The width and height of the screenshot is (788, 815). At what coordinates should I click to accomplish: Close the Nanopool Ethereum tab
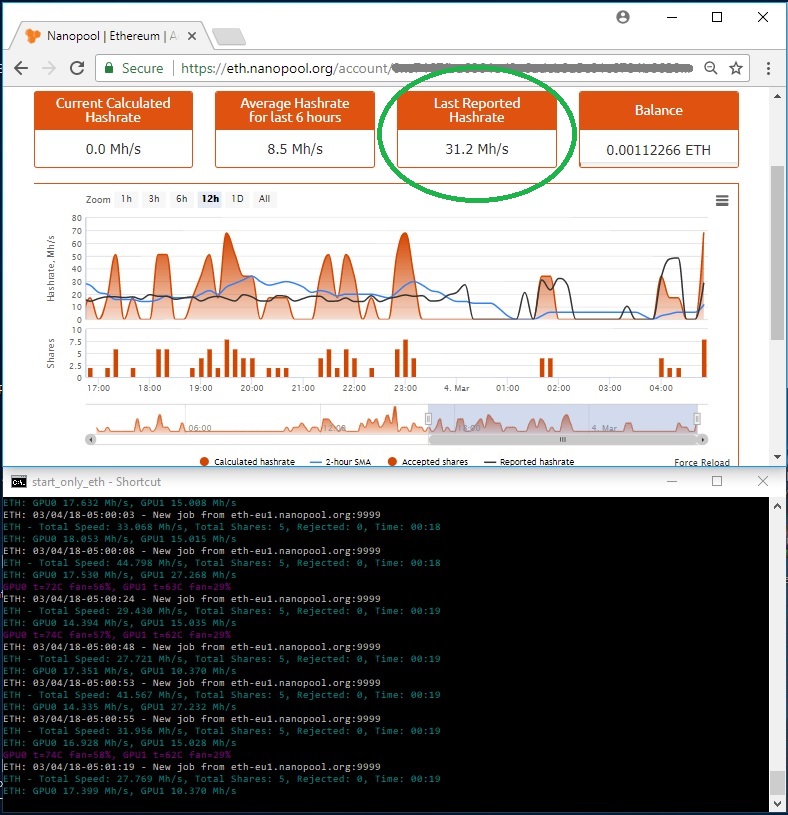click(192, 36)
